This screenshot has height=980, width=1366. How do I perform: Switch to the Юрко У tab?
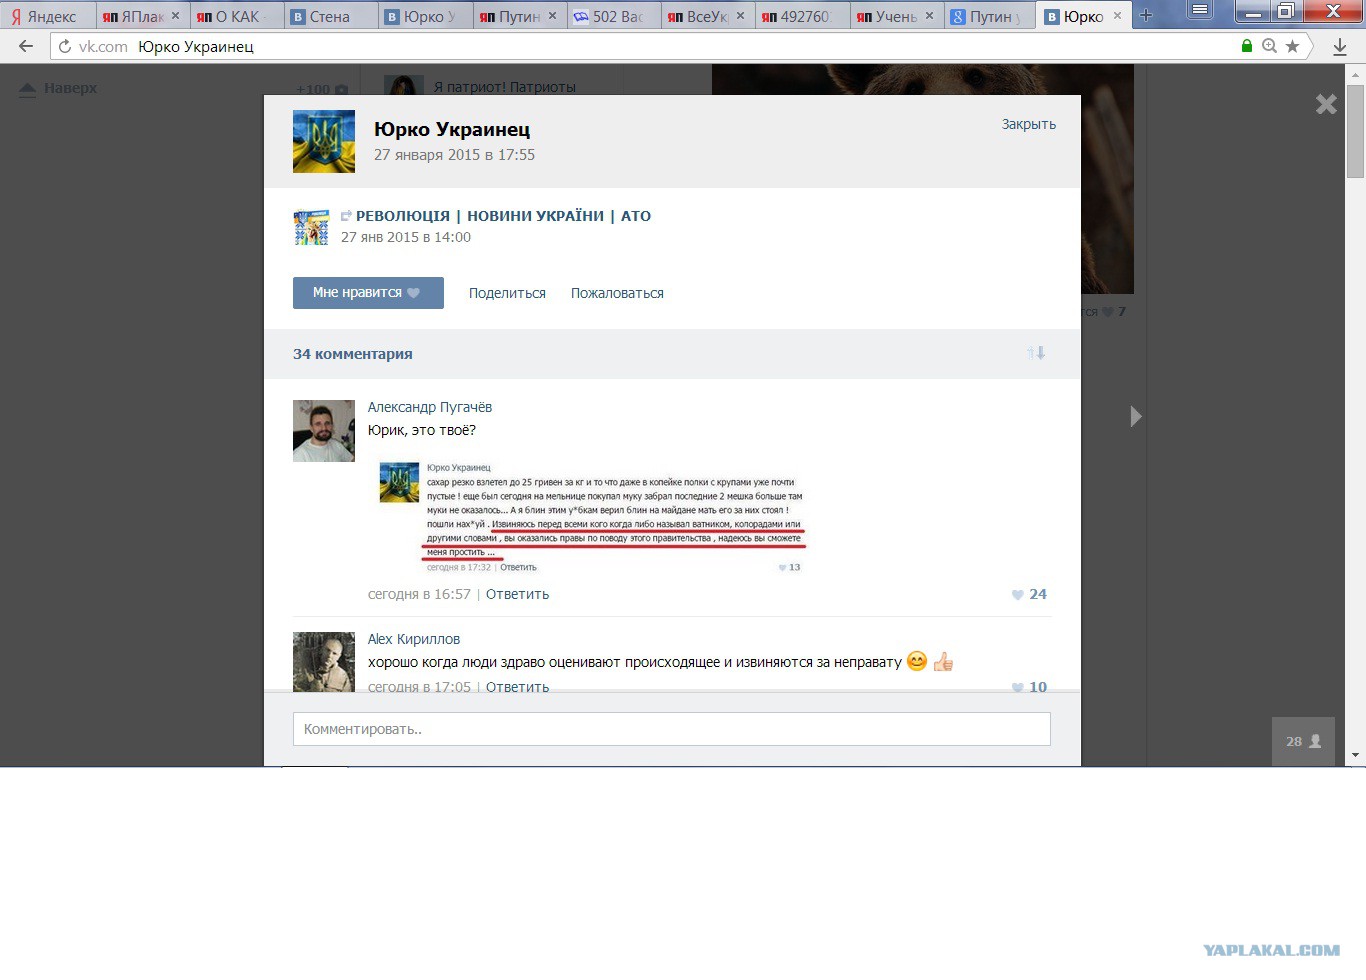click(424, 16)
